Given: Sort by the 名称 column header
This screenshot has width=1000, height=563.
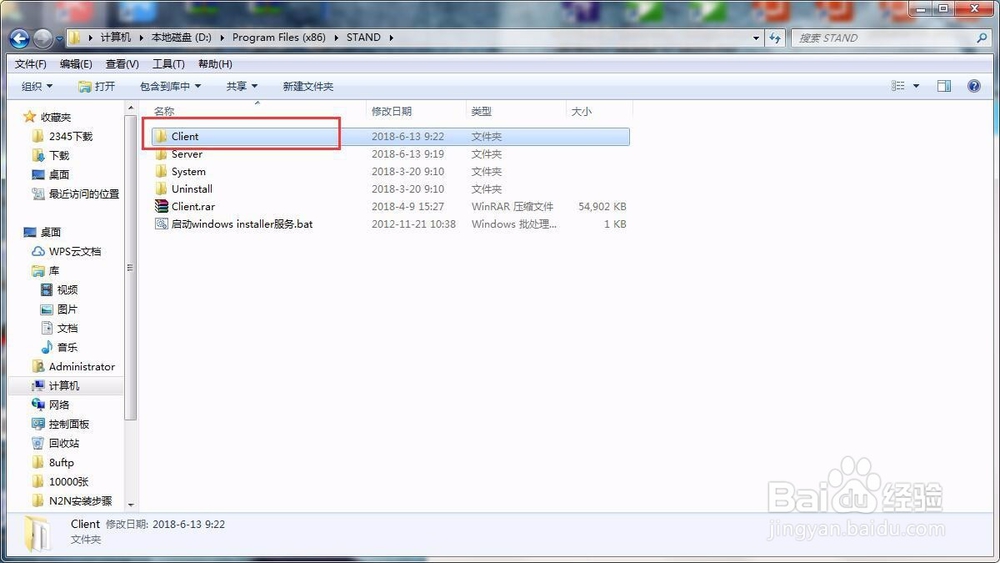Looking at the screenshot, I should [164, 112].
